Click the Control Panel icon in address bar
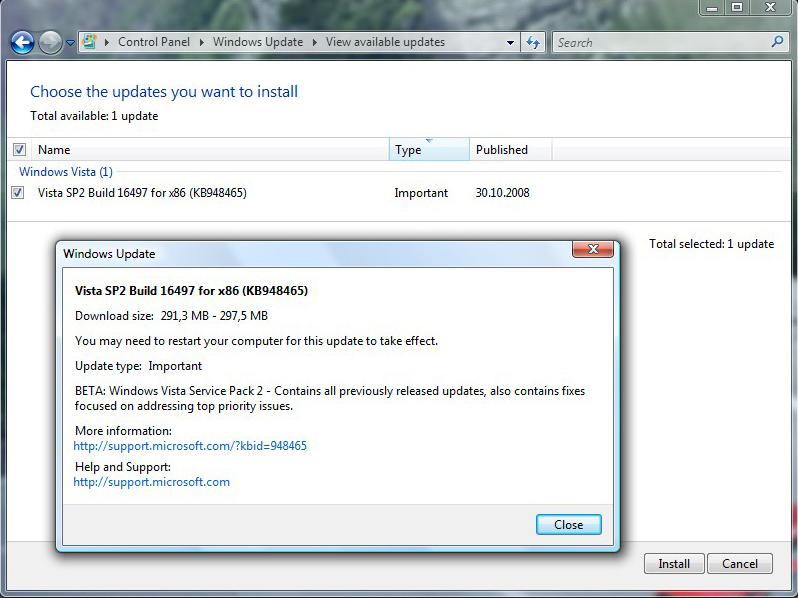The height and width of the screenshot is (598, 798). 90,42
